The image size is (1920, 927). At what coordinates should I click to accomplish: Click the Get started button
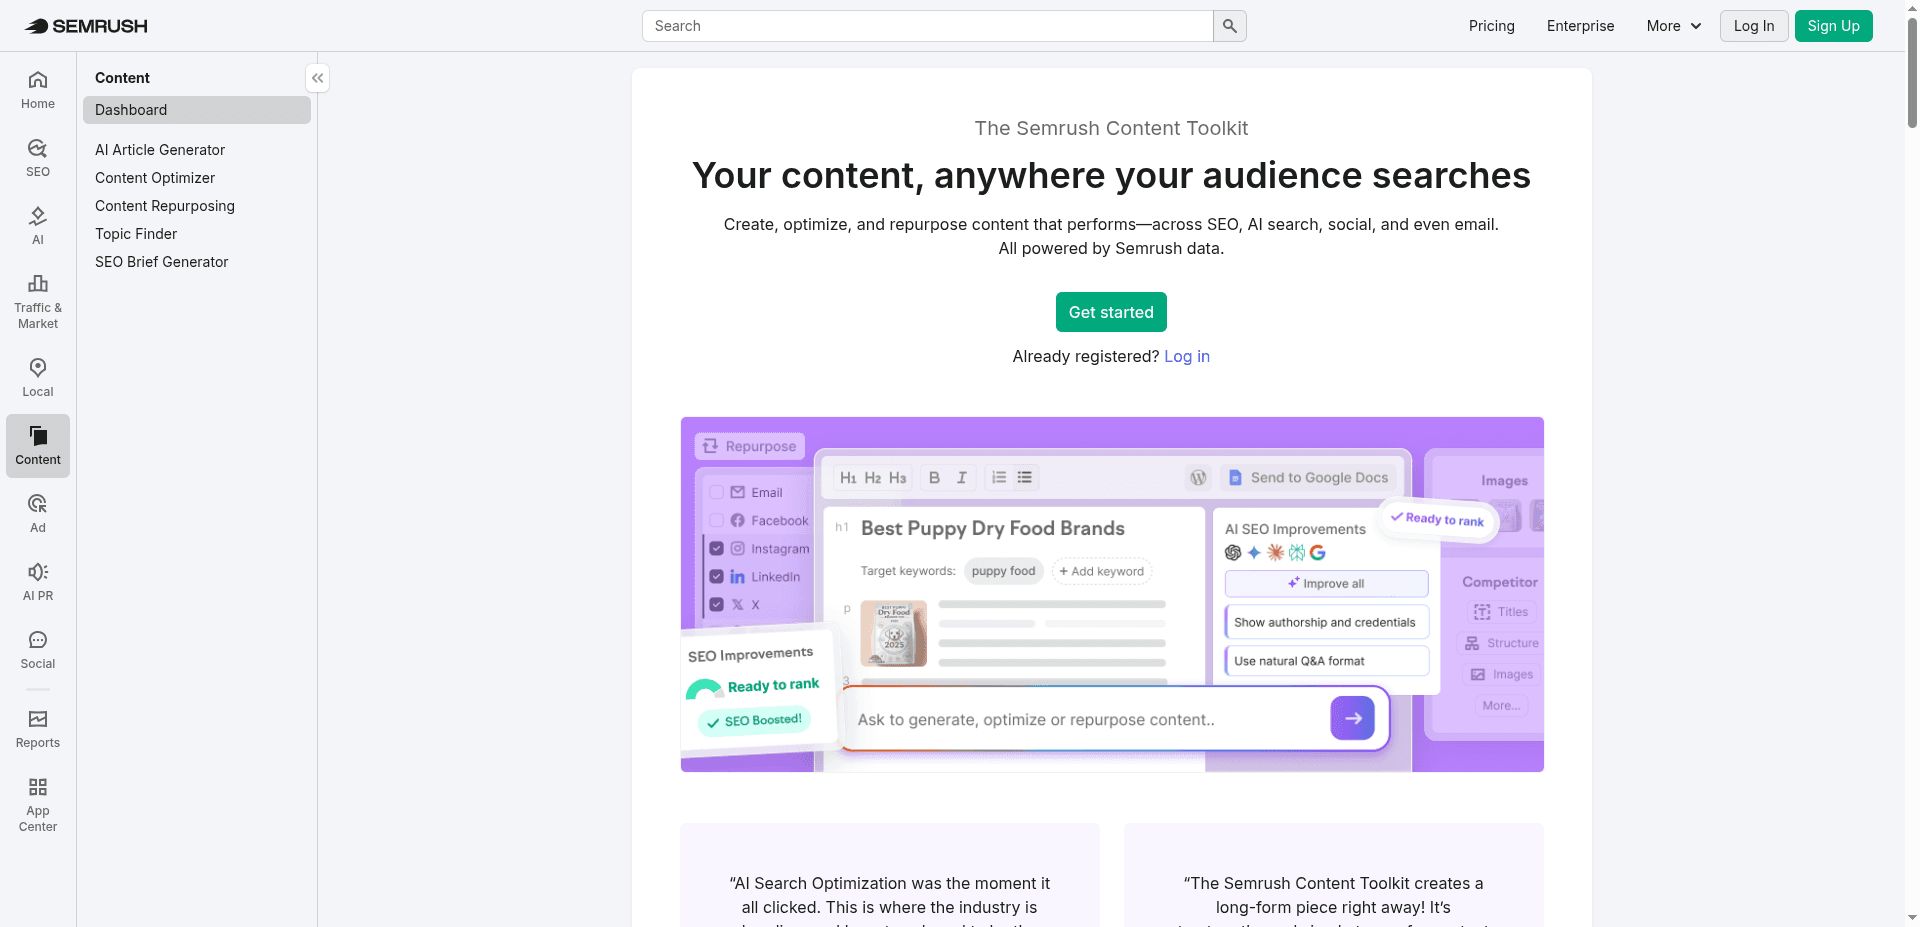pyautogui.click(x=1111, y=312)
